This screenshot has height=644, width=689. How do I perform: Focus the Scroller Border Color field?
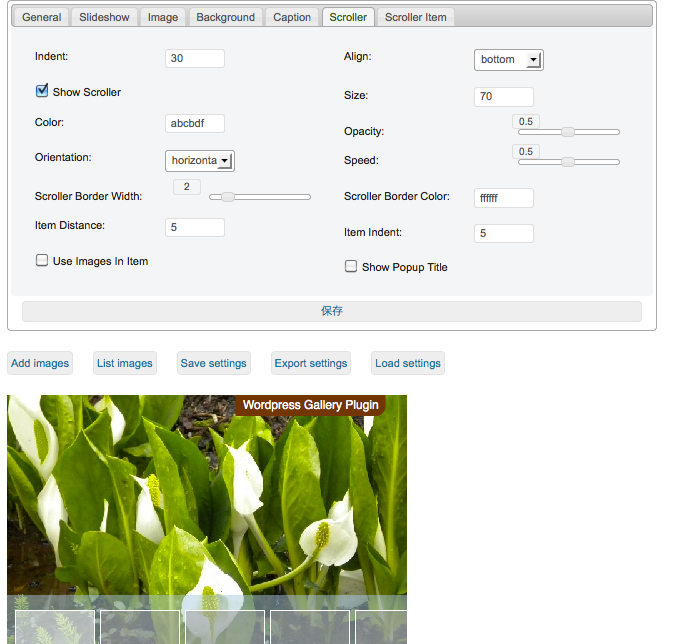click(503, 198)
